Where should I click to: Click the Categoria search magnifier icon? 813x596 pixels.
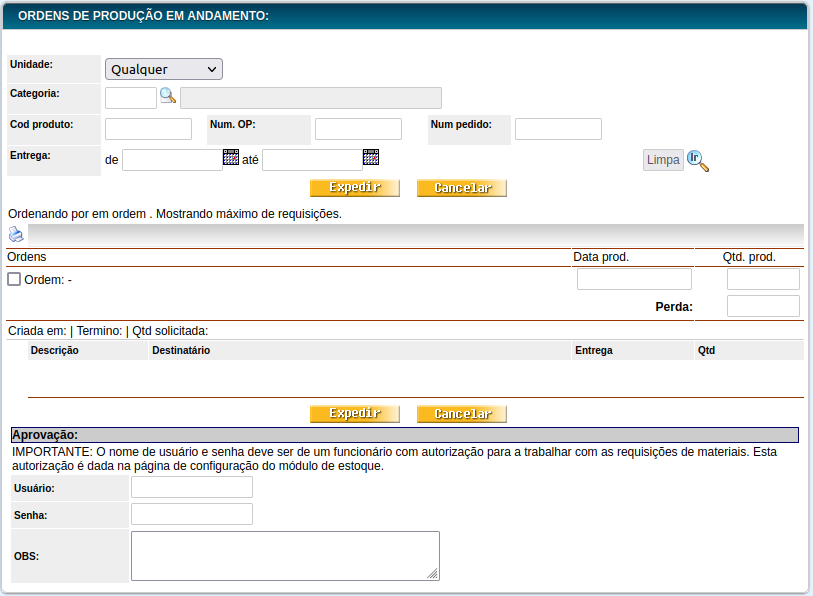(x=168, y=96)
